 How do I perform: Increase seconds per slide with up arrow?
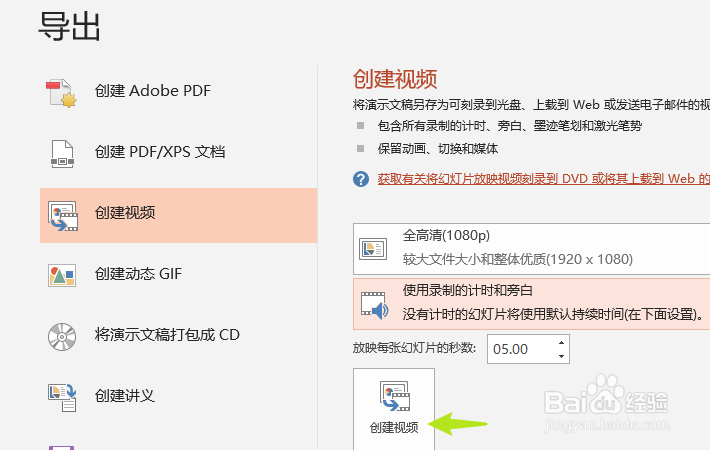[x=561, y=342]
